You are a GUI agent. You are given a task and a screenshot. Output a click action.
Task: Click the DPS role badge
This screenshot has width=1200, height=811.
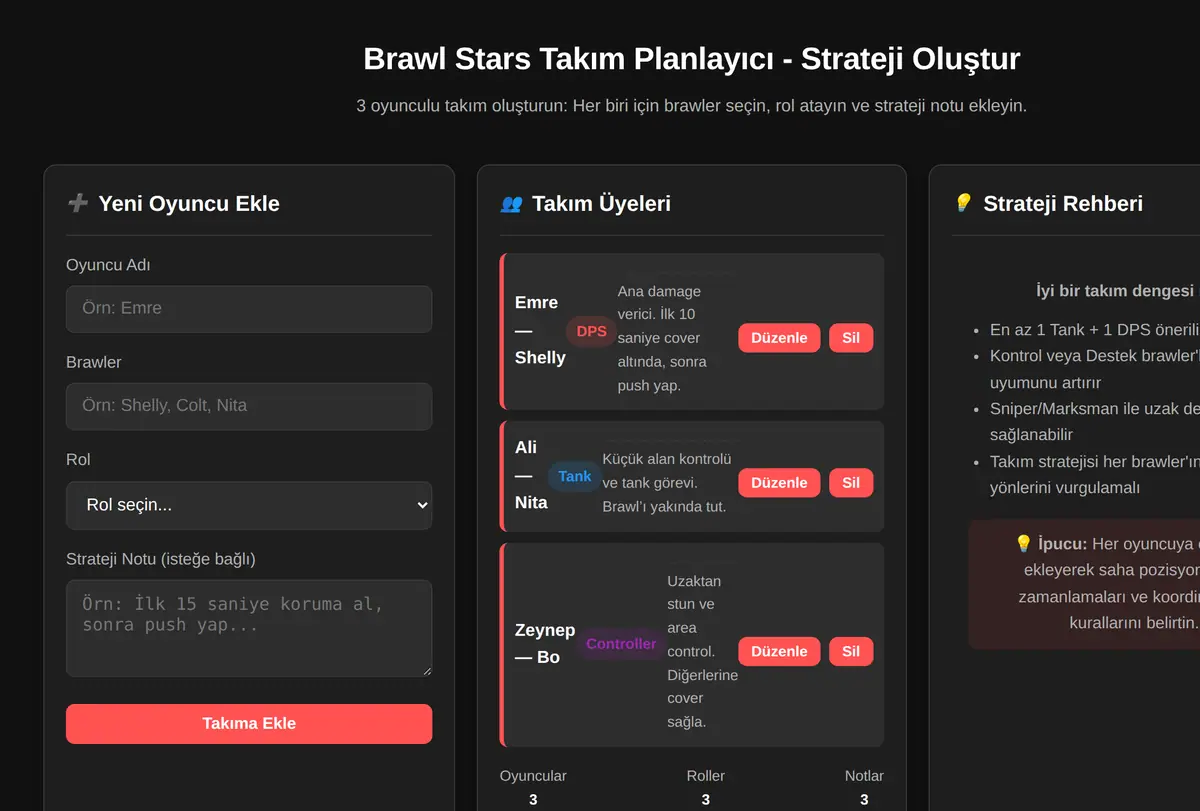pyautogui.click(x=592, y=331)
